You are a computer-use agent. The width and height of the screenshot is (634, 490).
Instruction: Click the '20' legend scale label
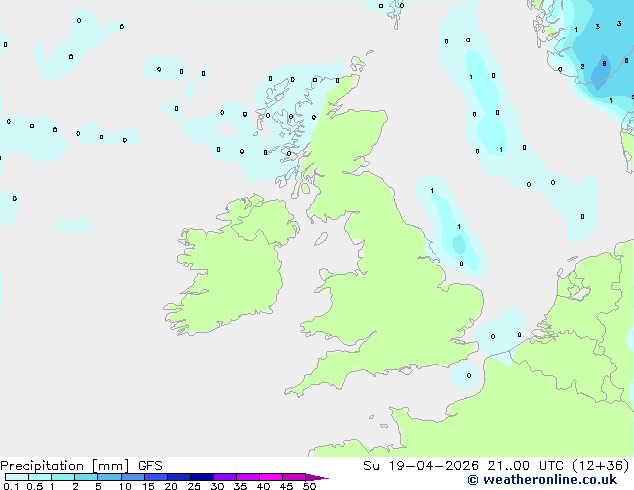(x=171, y=486)
